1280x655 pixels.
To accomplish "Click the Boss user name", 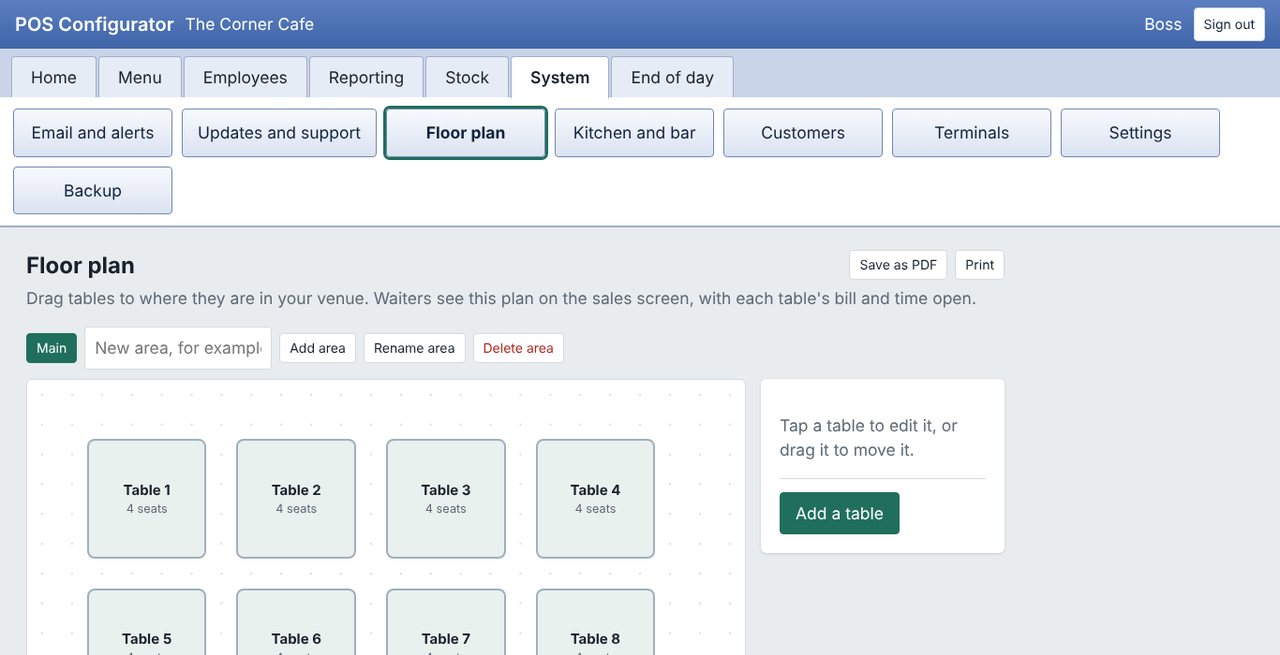I will 1163,24.
